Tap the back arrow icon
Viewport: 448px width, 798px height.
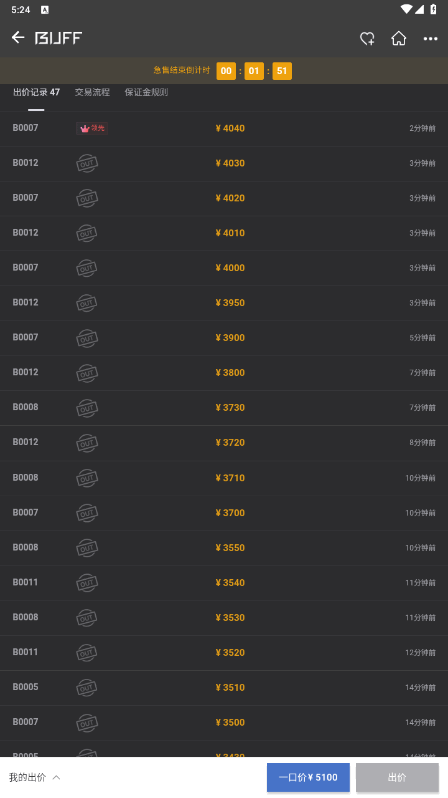[18, 38]
